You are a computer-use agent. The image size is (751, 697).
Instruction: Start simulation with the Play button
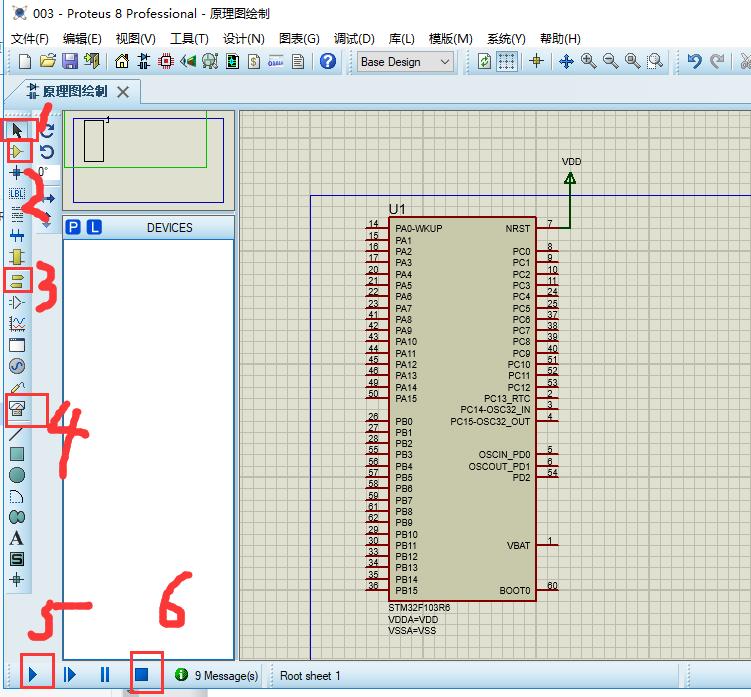33,674
